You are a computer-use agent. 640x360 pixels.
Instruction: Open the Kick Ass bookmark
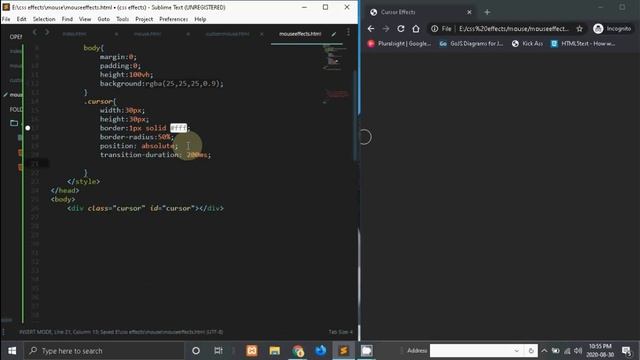pyautogui.click(x=527, y=44)
